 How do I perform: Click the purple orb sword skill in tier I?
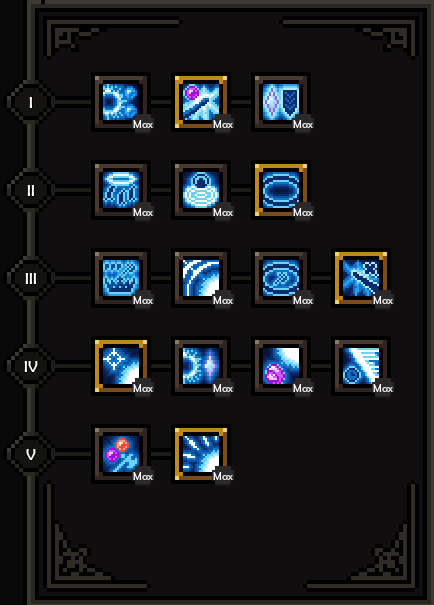201,102
